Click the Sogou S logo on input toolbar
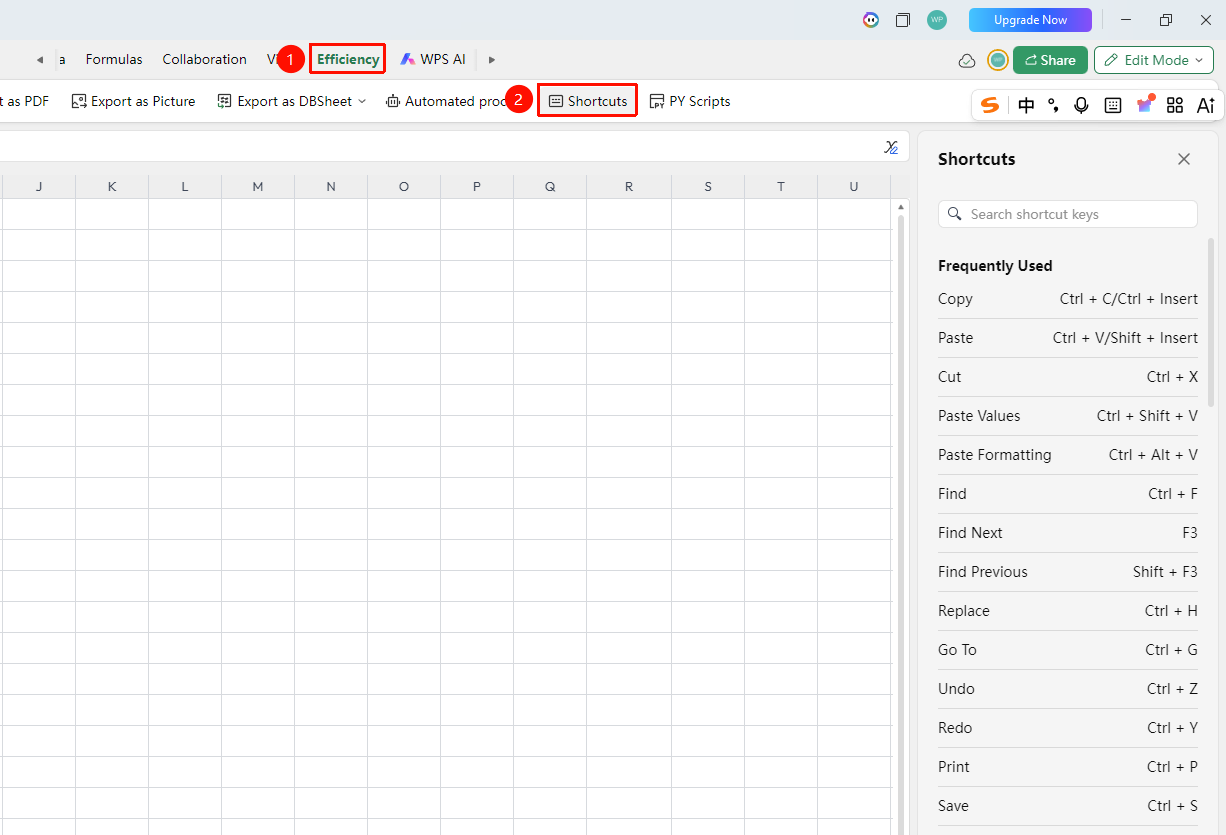This screenshot has height=835, width=1226. pos(990,105)
